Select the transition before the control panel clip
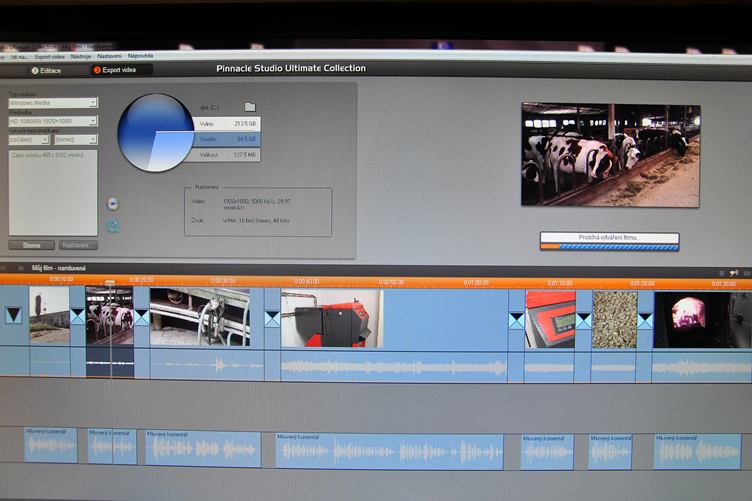 [516, 321]
